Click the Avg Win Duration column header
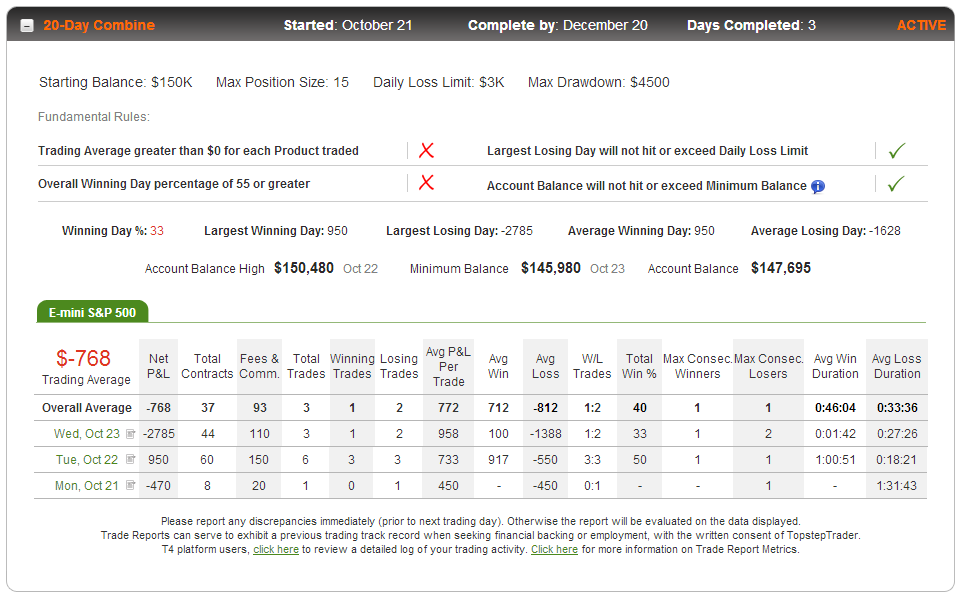This screenshot has width=959, height=597. point(835,366)
